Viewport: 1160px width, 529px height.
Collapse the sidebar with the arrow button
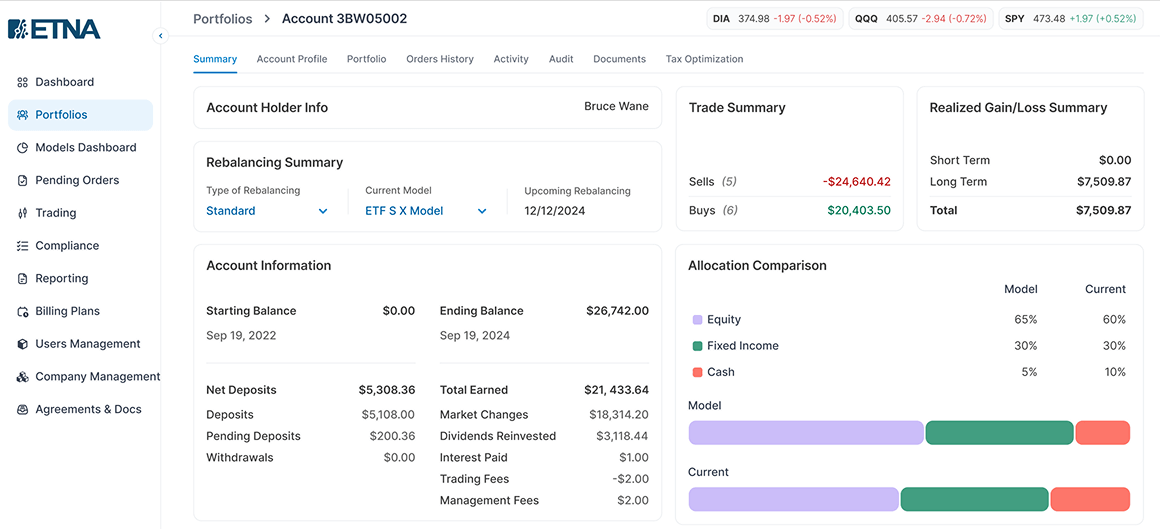click(x=161, y=36)
